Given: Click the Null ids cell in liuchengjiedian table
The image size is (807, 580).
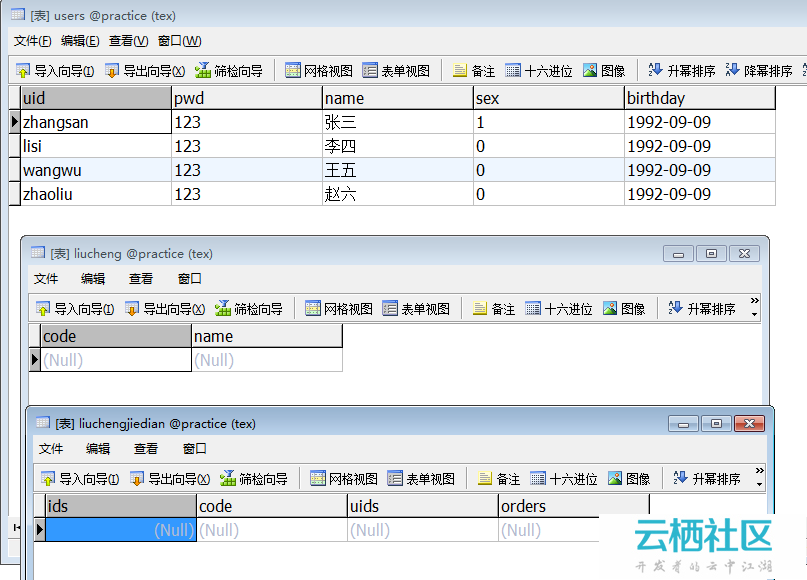Looking at the screenshot, I should point(121,530).
